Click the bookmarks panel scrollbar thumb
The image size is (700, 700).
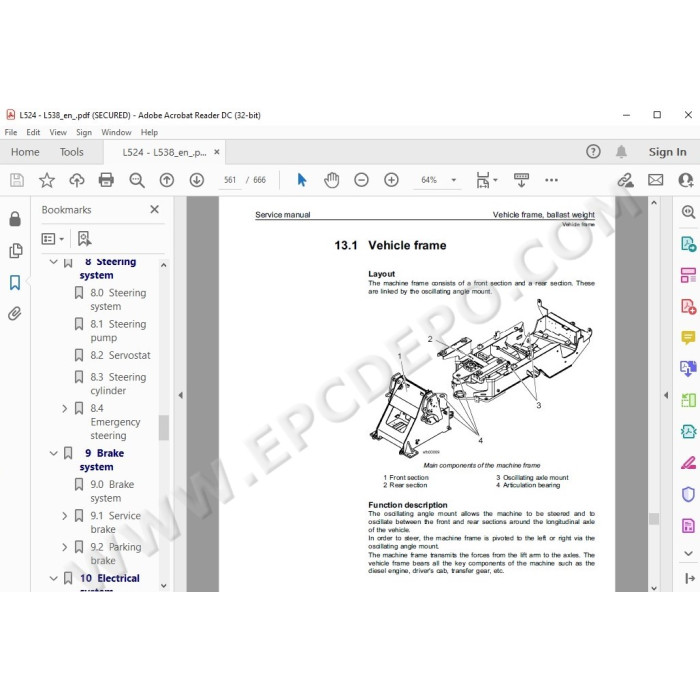(164, 427)
